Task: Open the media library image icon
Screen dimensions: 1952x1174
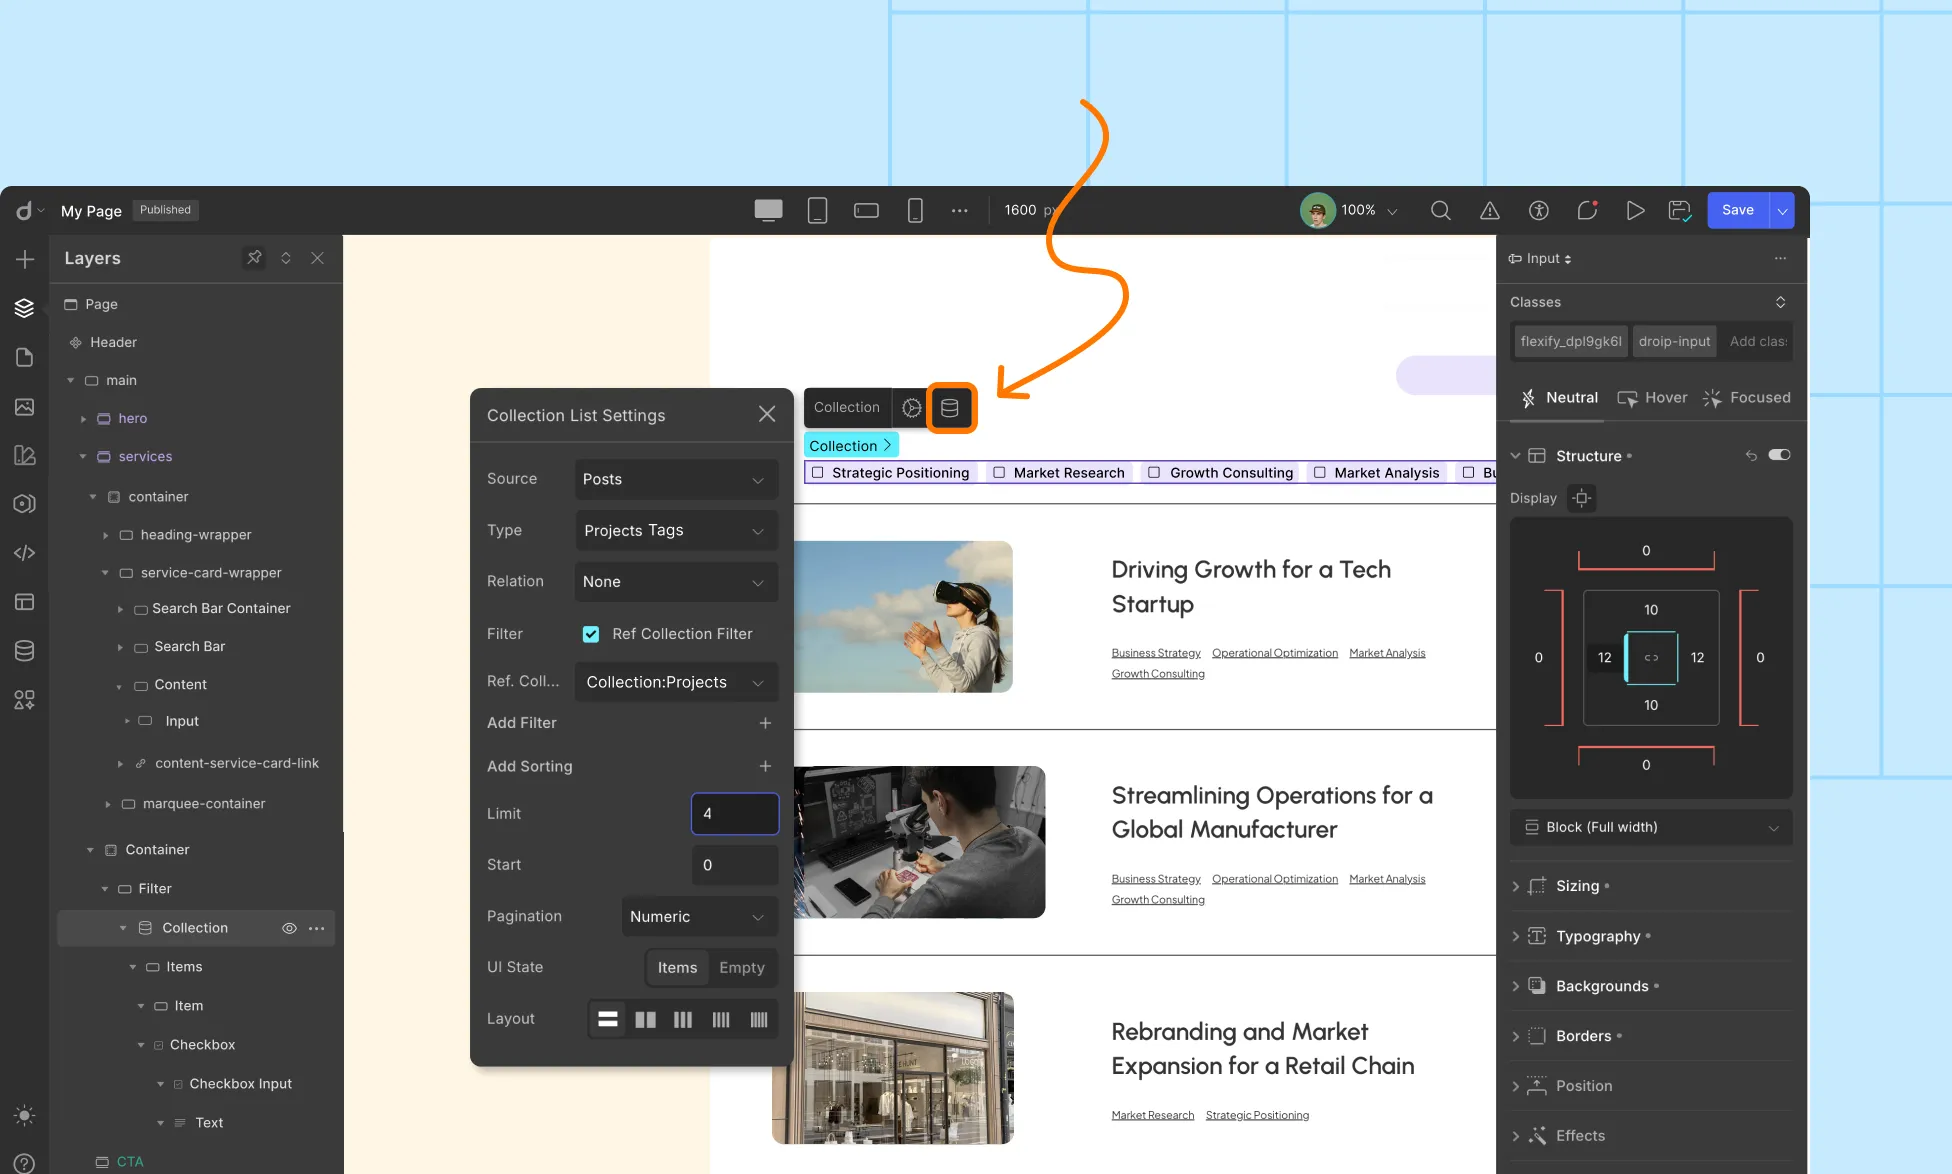Action: 25,406
